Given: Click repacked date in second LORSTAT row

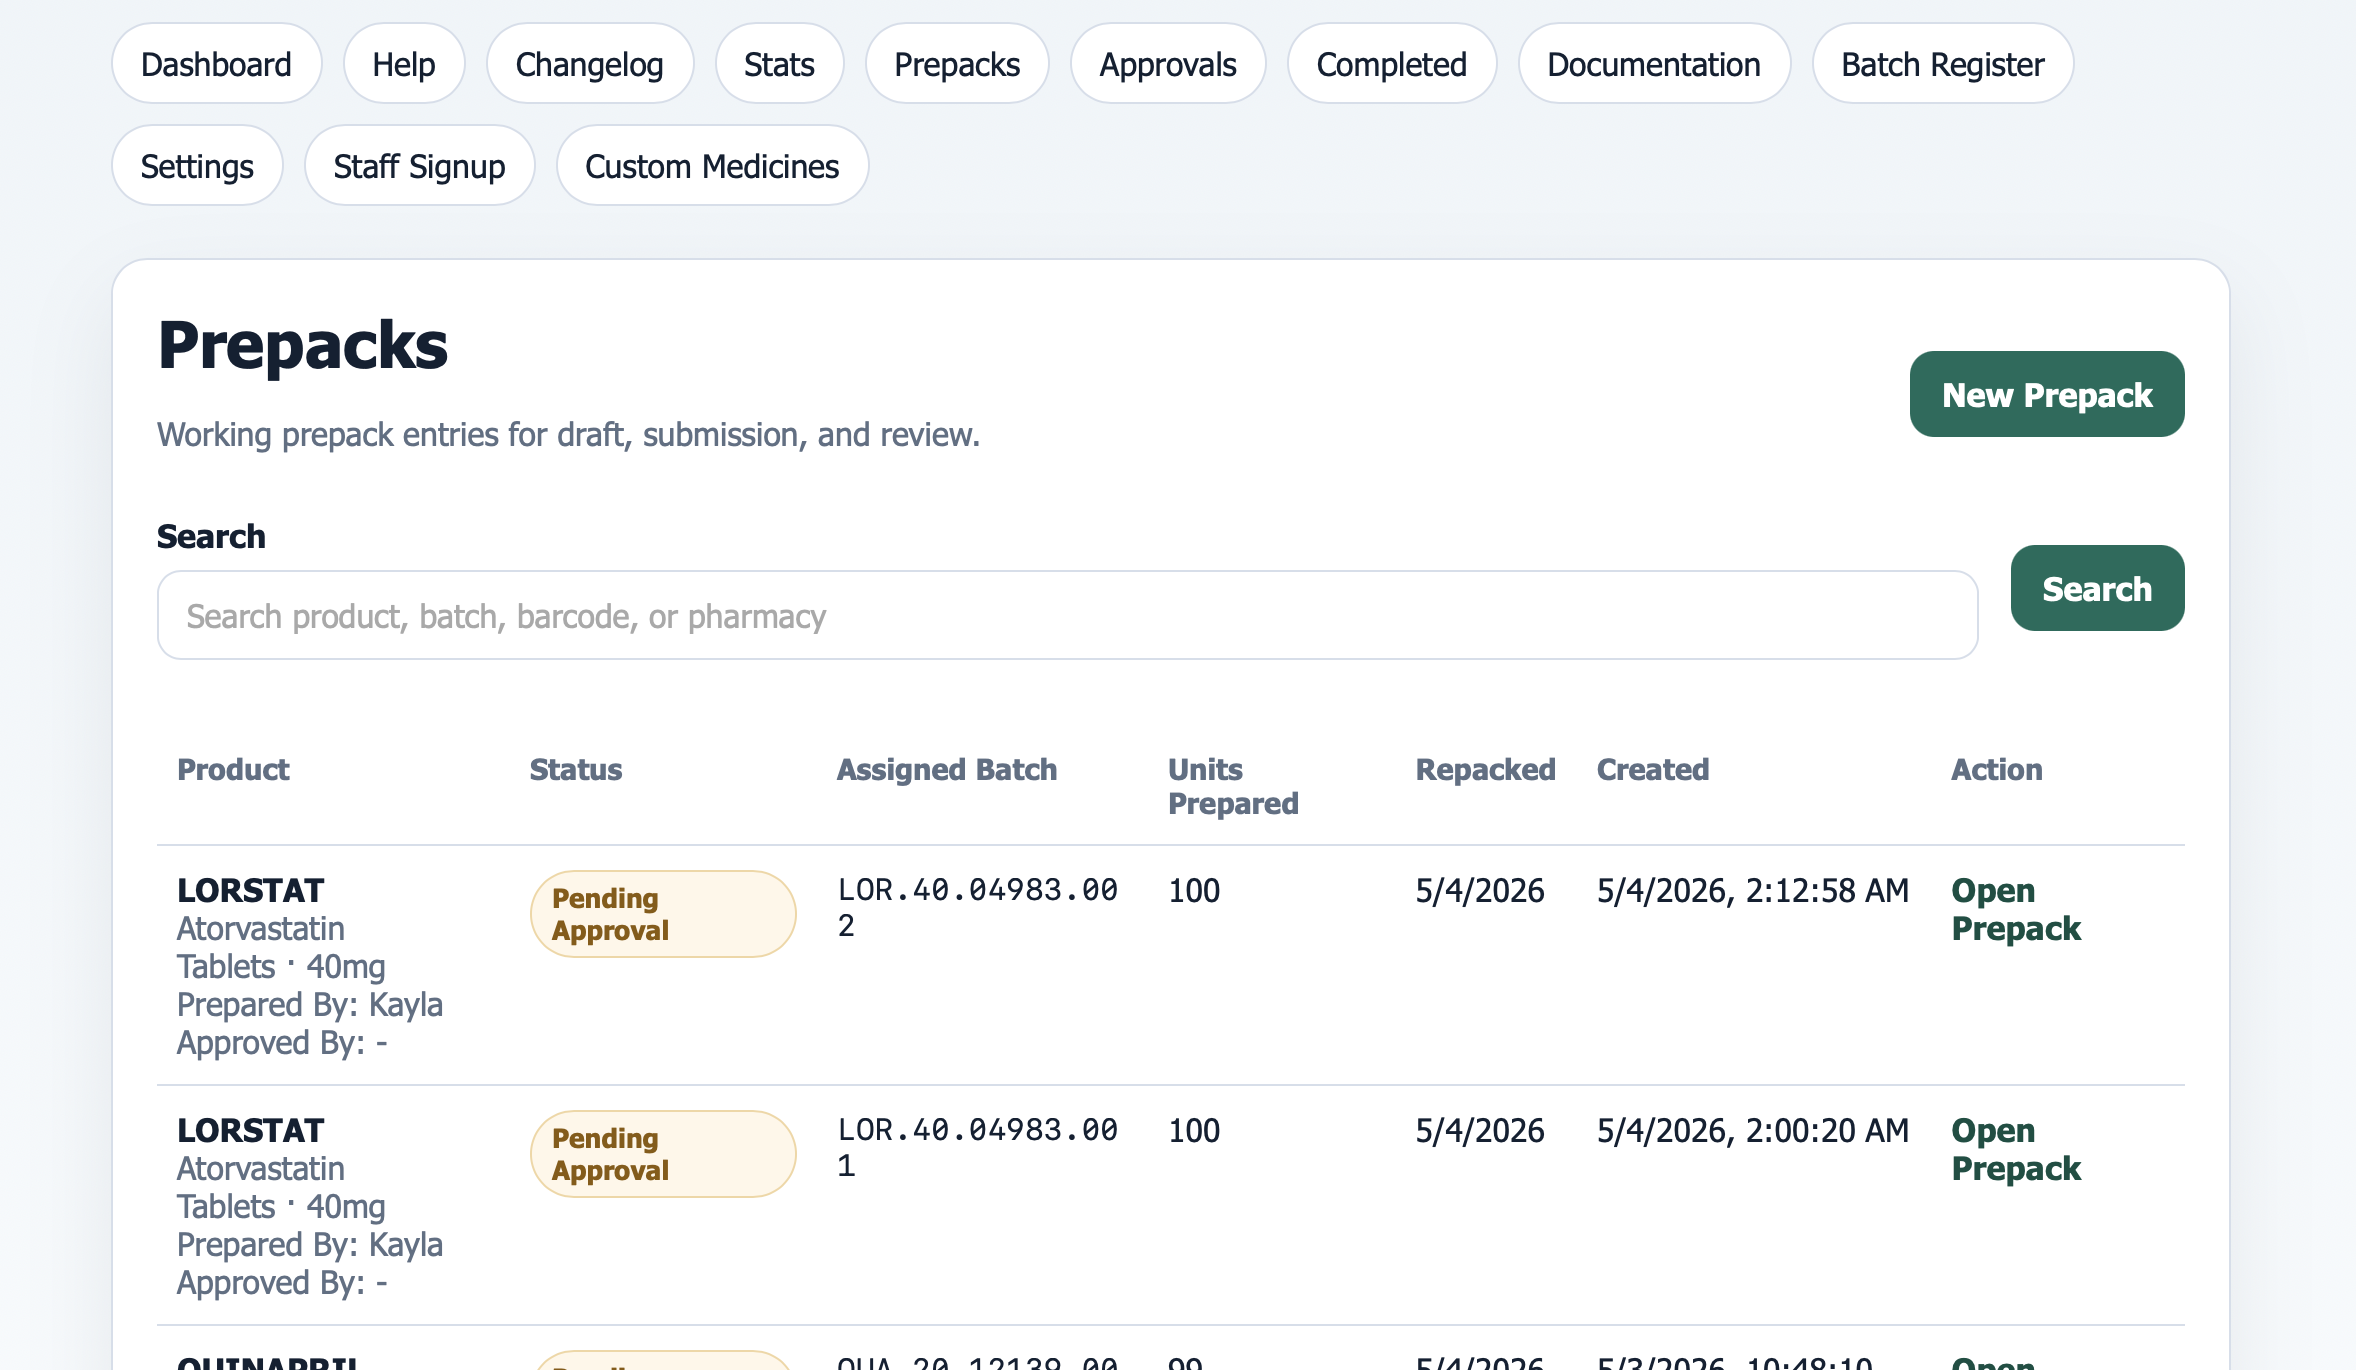Looking at the screenshot, I should click(1480, 1130).
